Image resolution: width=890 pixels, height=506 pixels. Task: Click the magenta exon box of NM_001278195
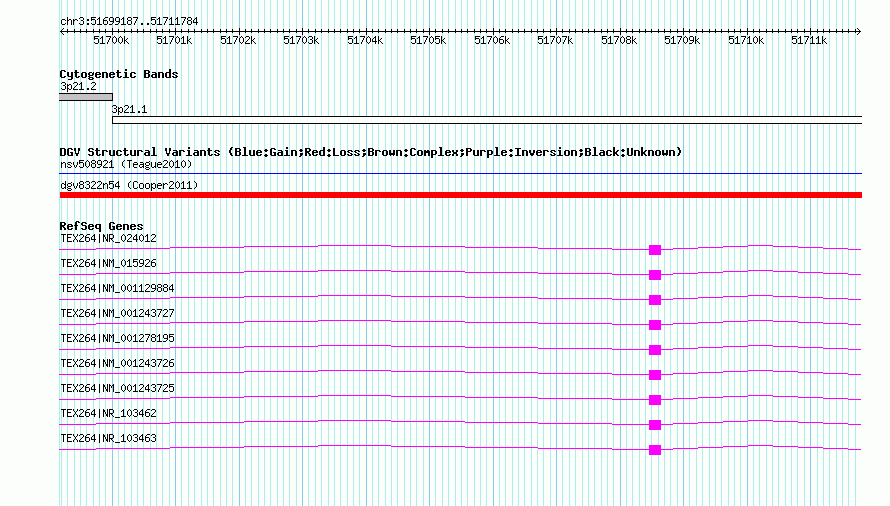[x=655, y=350]
